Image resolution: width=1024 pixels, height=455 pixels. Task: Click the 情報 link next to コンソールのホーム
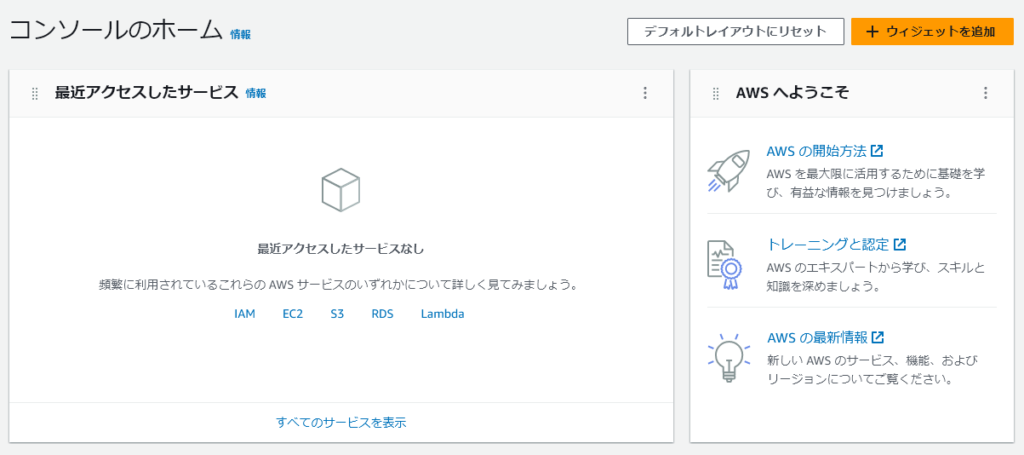240,34
